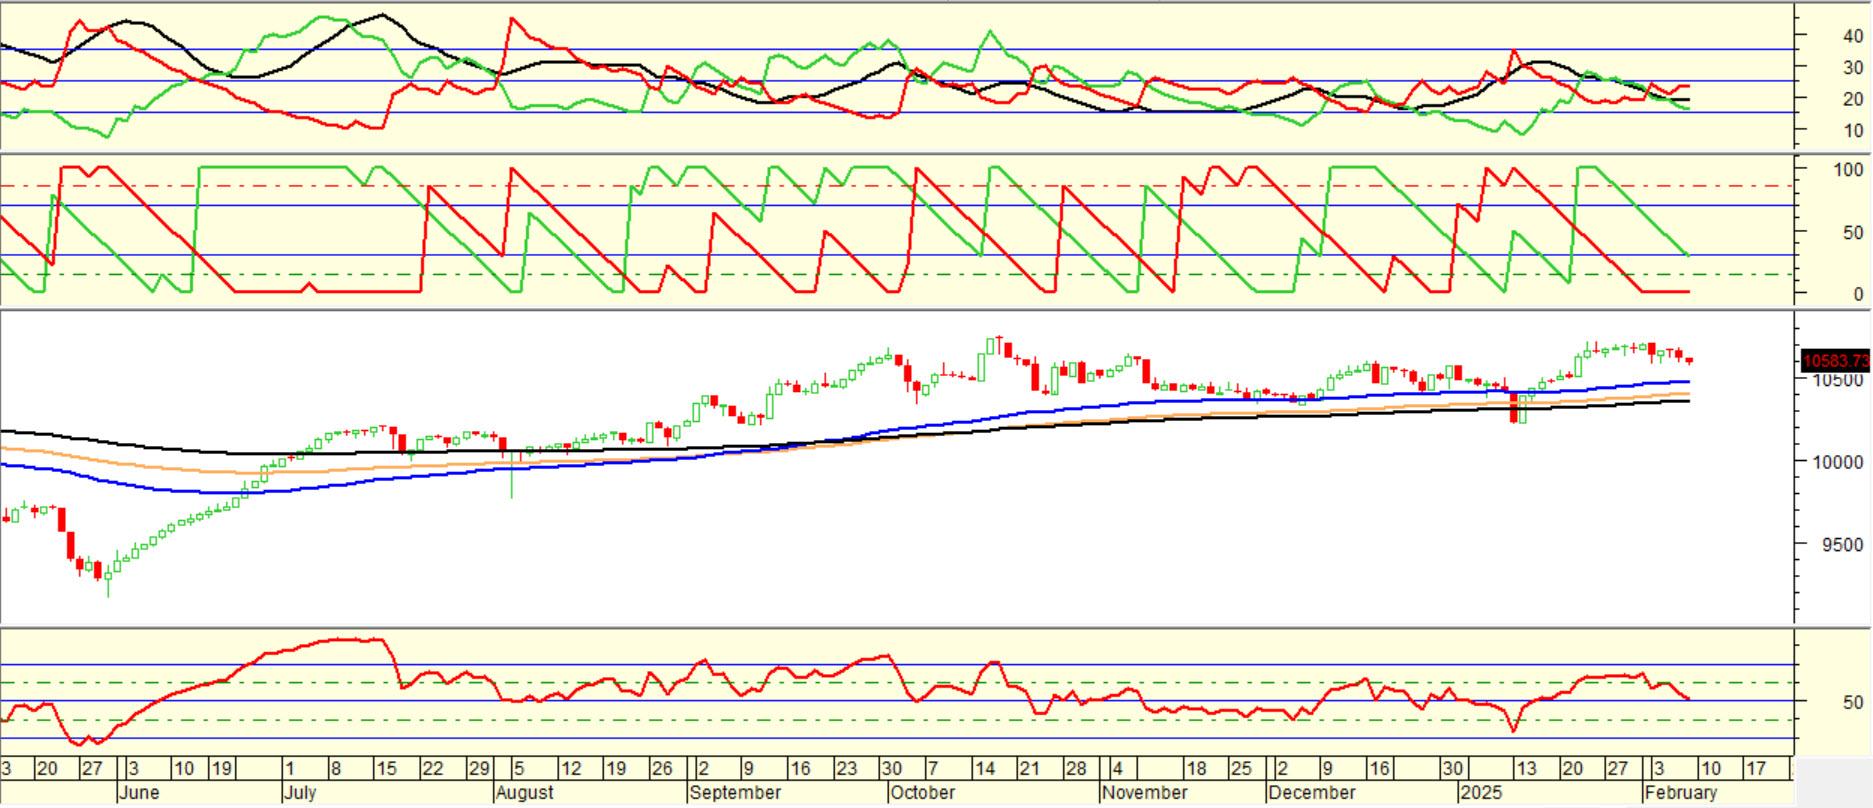Click date label 22 in July
Screen dimensions: 1873x808
coord(433,769)
